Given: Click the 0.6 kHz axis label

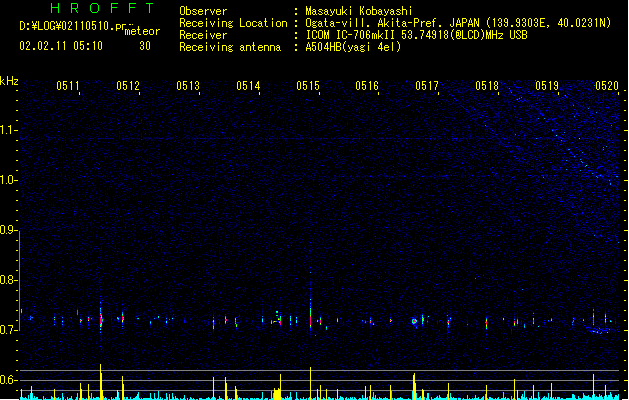Looking at the screenshot, I should pyautogui.click(x=8, y=380).
